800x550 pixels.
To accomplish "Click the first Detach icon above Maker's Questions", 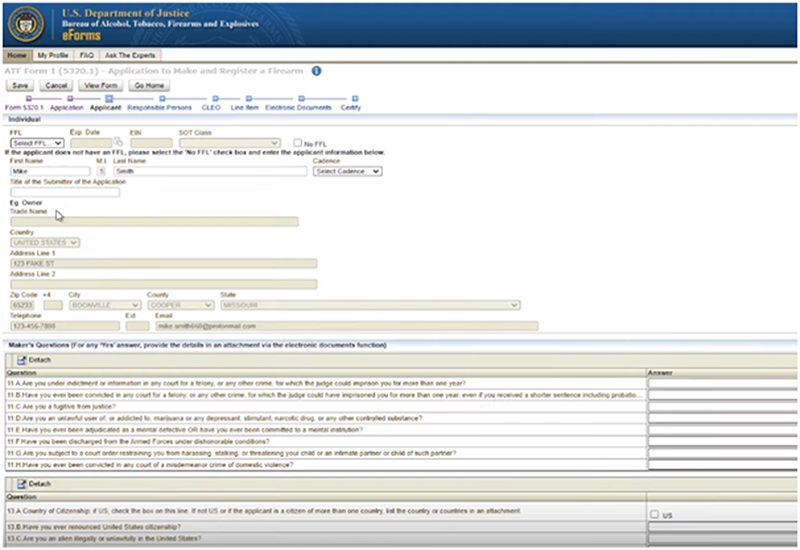I will coord(22,360).
